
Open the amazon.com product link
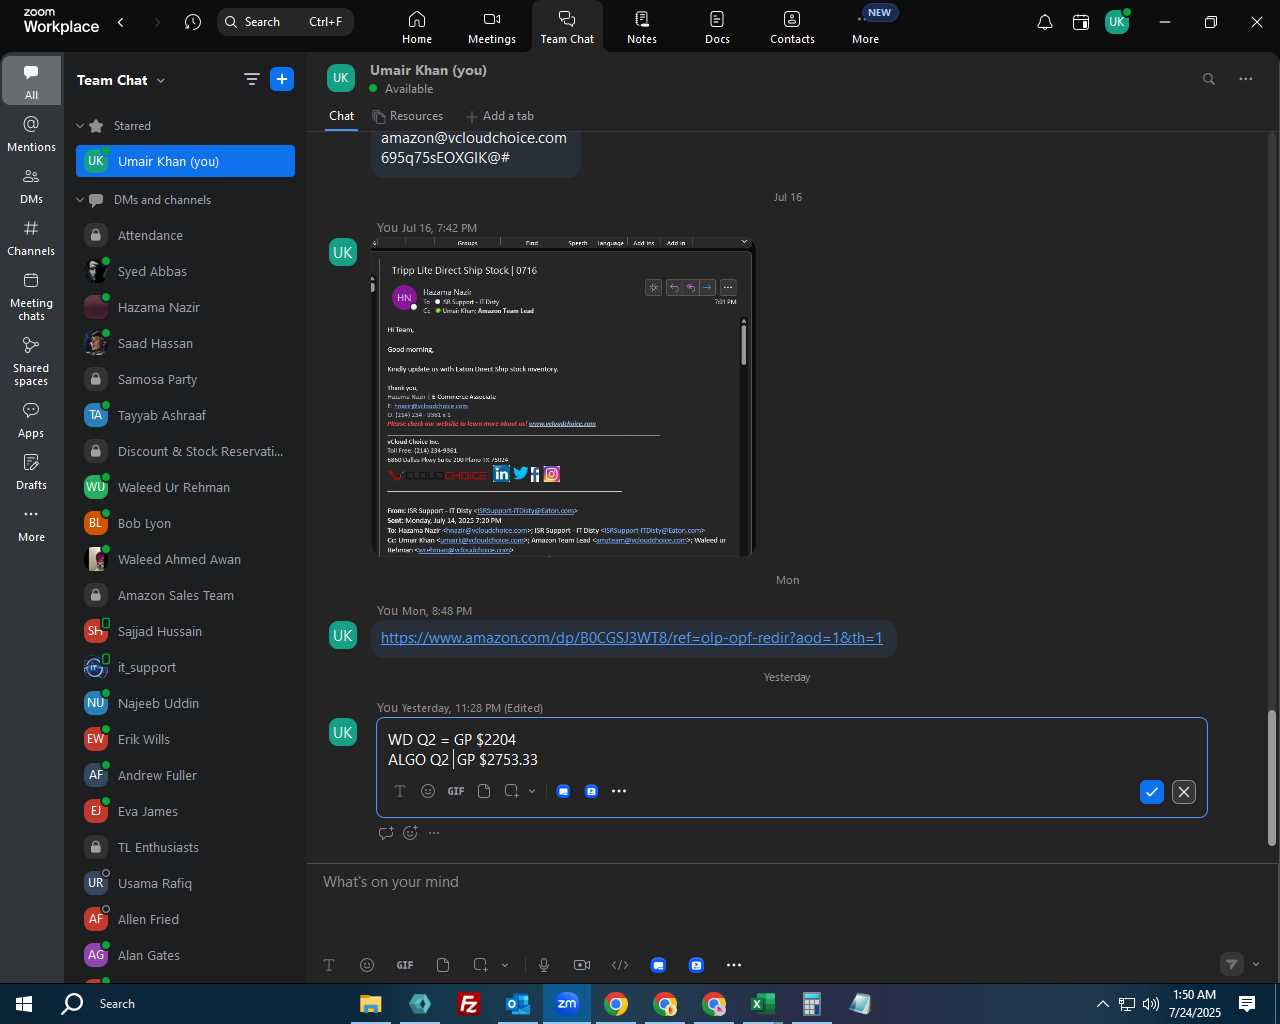coord(631,638)
